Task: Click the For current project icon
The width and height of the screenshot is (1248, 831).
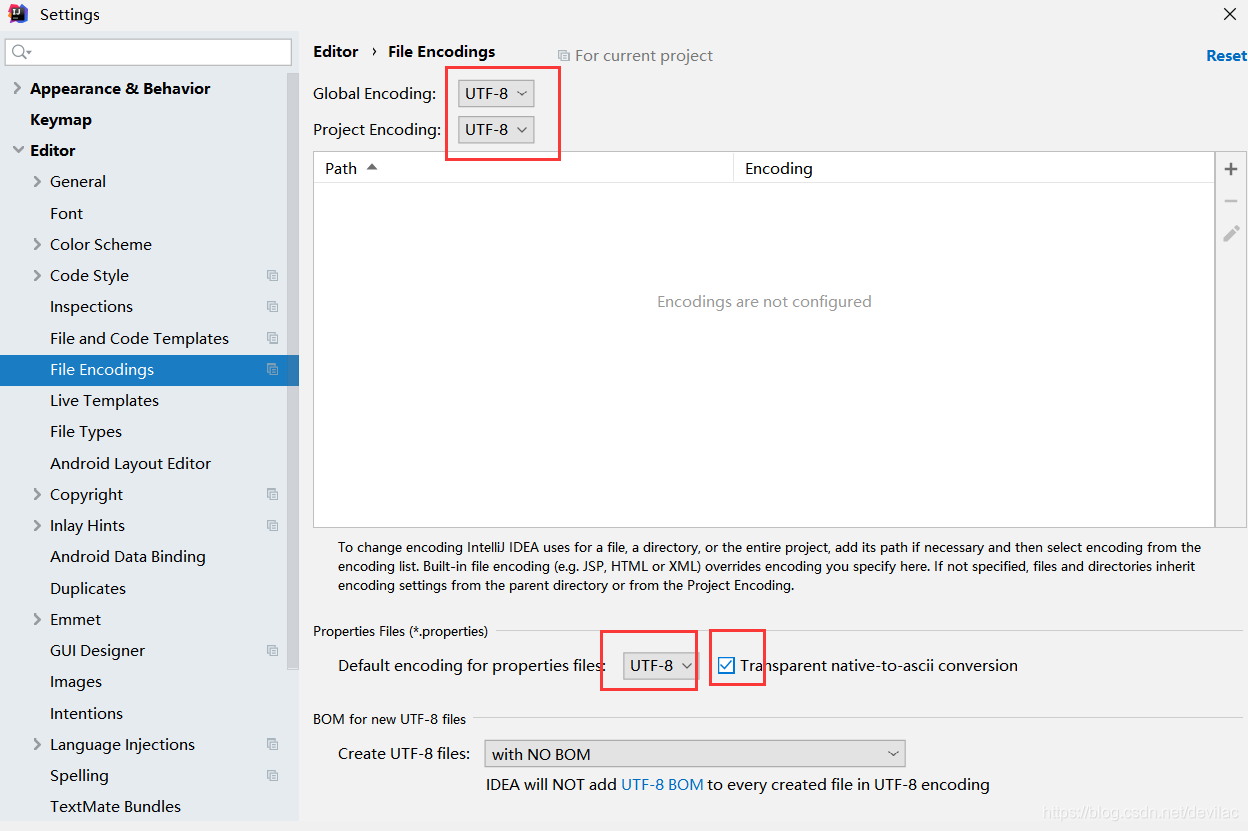Action: pos(564,56)
